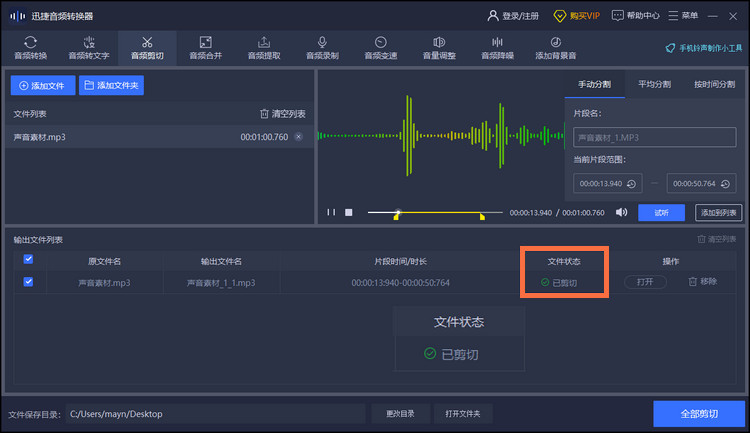Click 登录/注册 user account icon
This screenshot has height=433, width=750.
coord(513,16)
